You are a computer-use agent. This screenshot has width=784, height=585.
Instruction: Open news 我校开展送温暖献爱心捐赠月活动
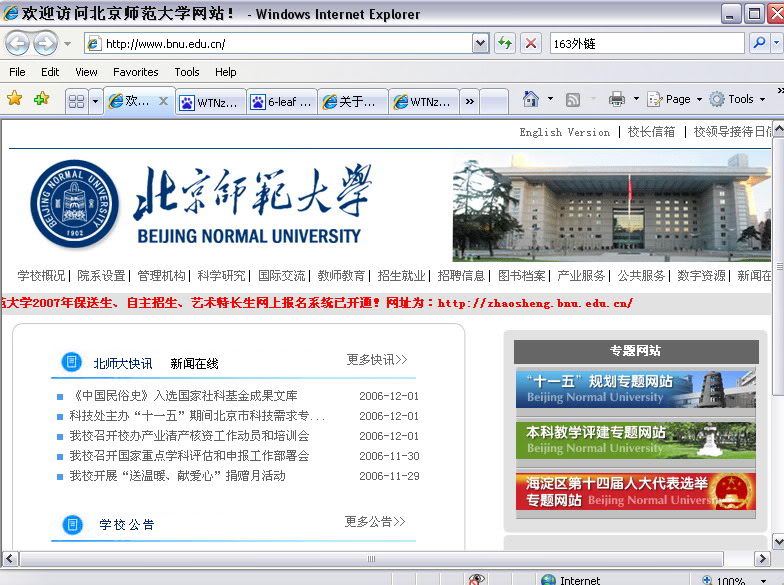tap(178, 476)
